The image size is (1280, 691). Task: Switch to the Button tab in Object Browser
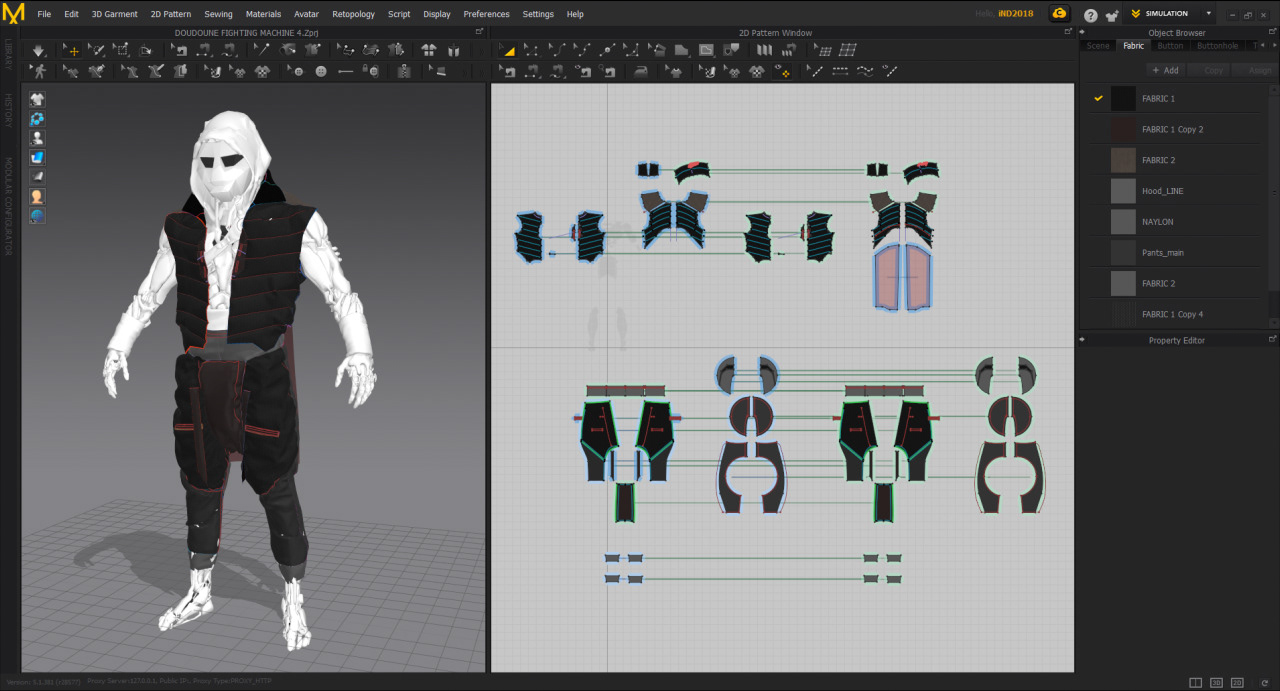coord(1169,46)
